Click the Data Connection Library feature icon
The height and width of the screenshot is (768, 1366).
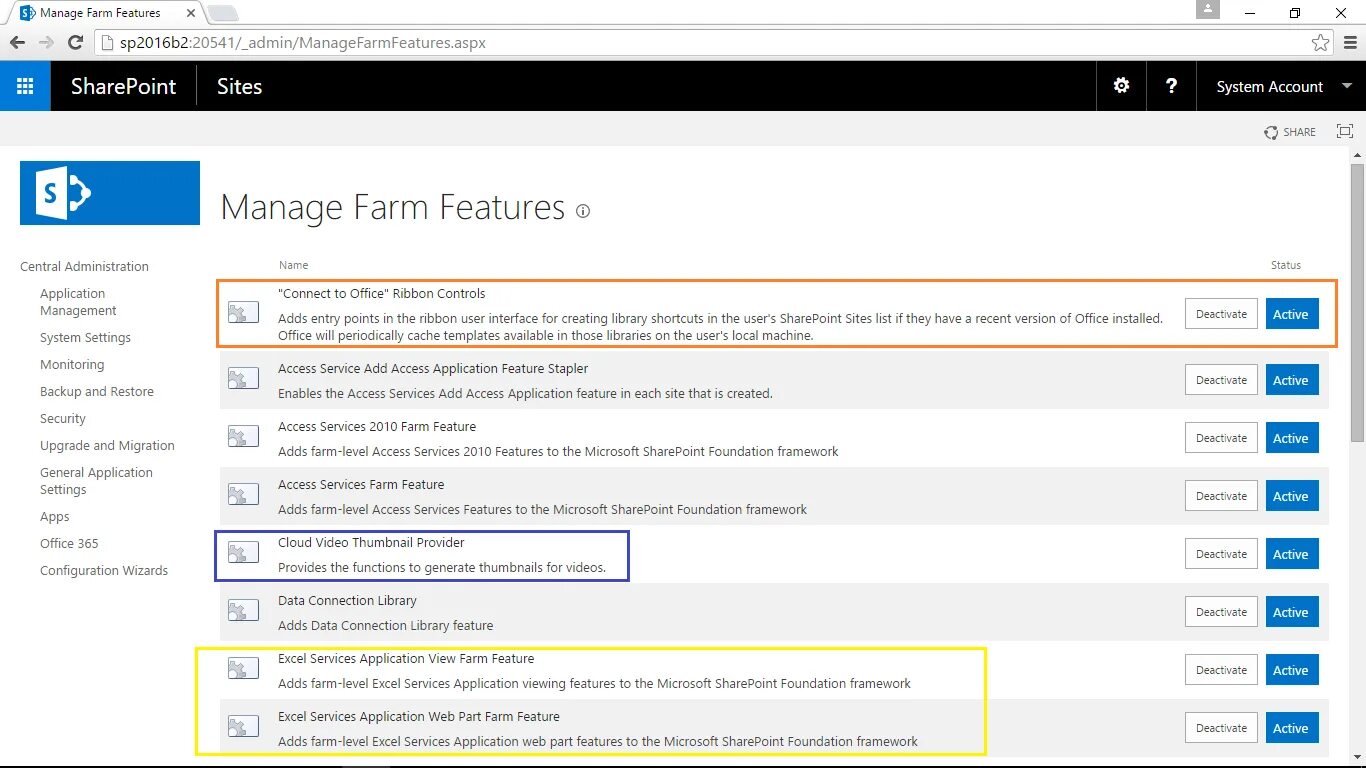tap(243, 611)
